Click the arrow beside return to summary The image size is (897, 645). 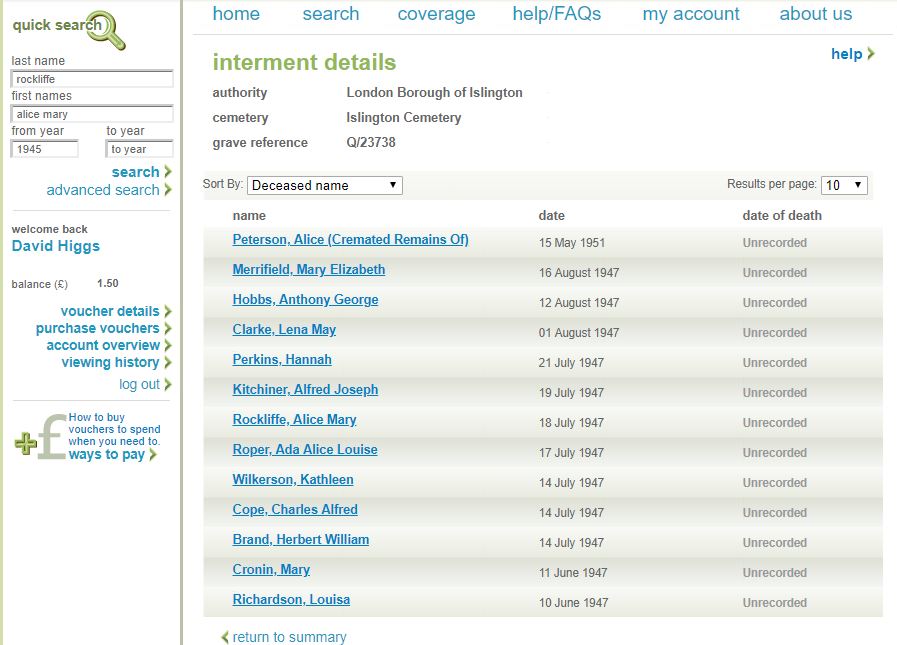click(x=223, y=636)
